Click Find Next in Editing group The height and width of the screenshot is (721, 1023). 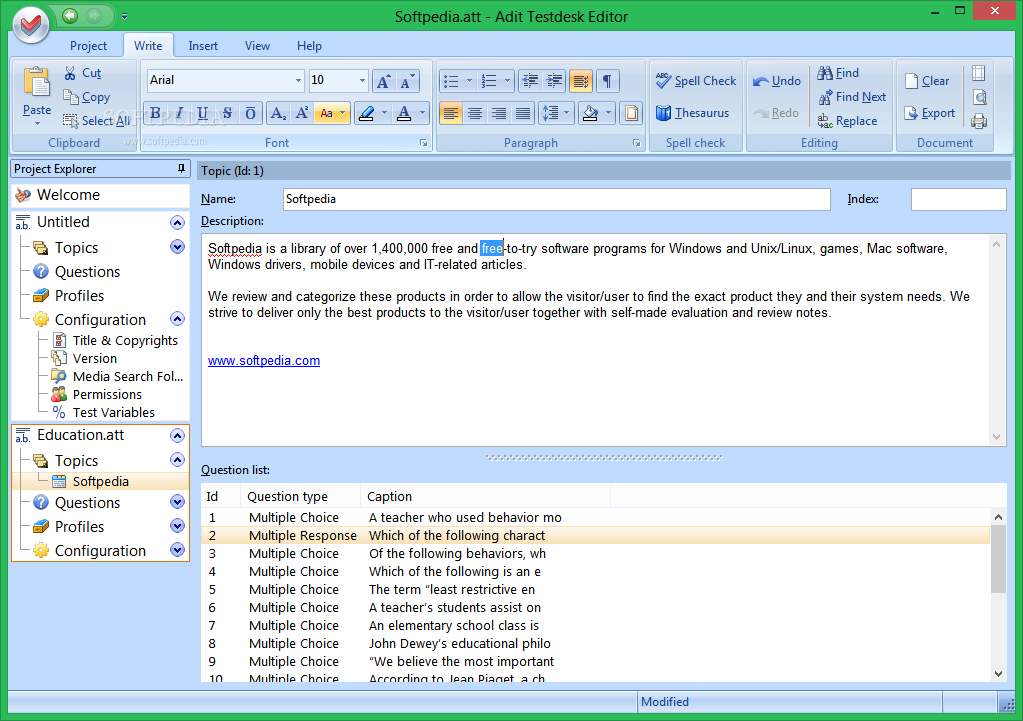tap(852, 97)
